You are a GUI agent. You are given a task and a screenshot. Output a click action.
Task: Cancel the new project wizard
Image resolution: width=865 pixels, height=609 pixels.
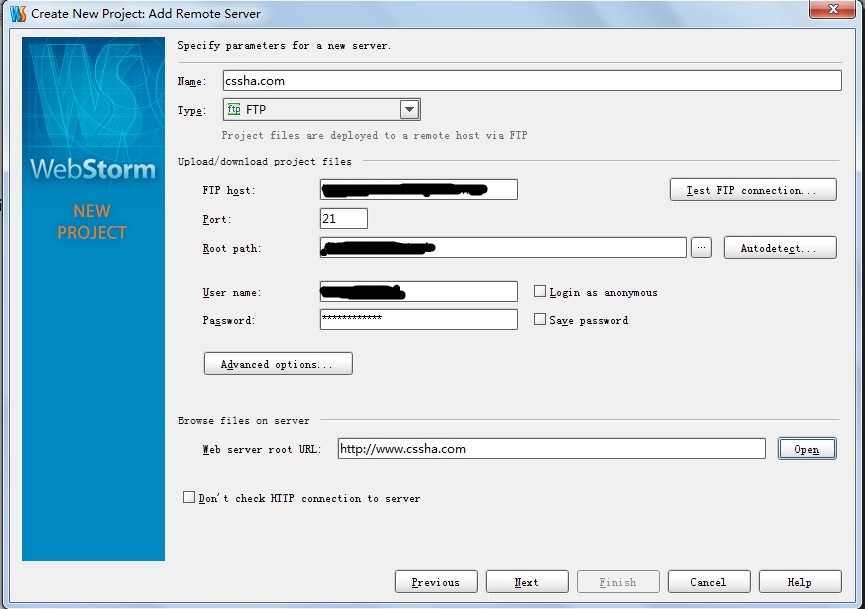[709, 581]
